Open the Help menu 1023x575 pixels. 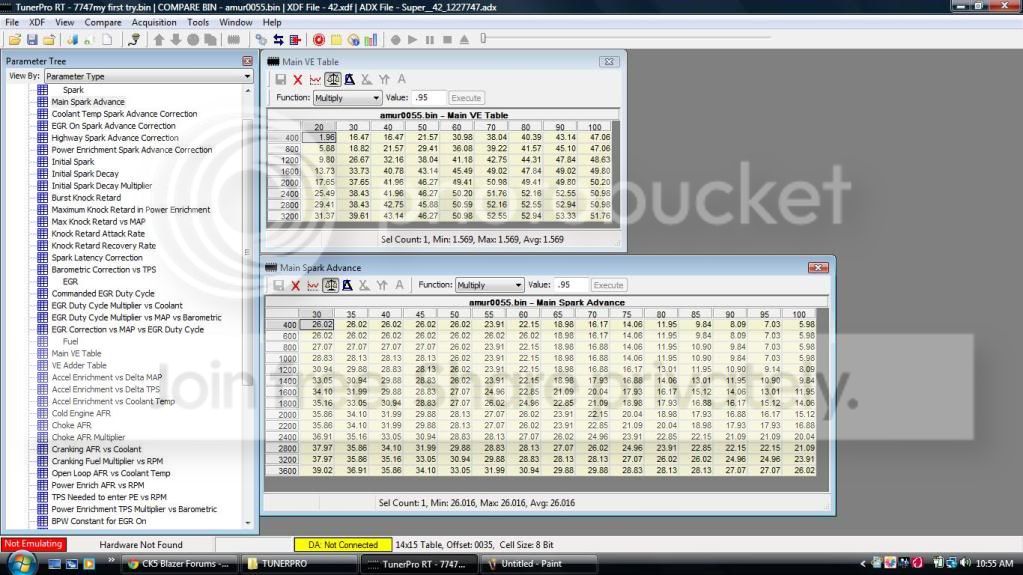[x=271, y=22]
